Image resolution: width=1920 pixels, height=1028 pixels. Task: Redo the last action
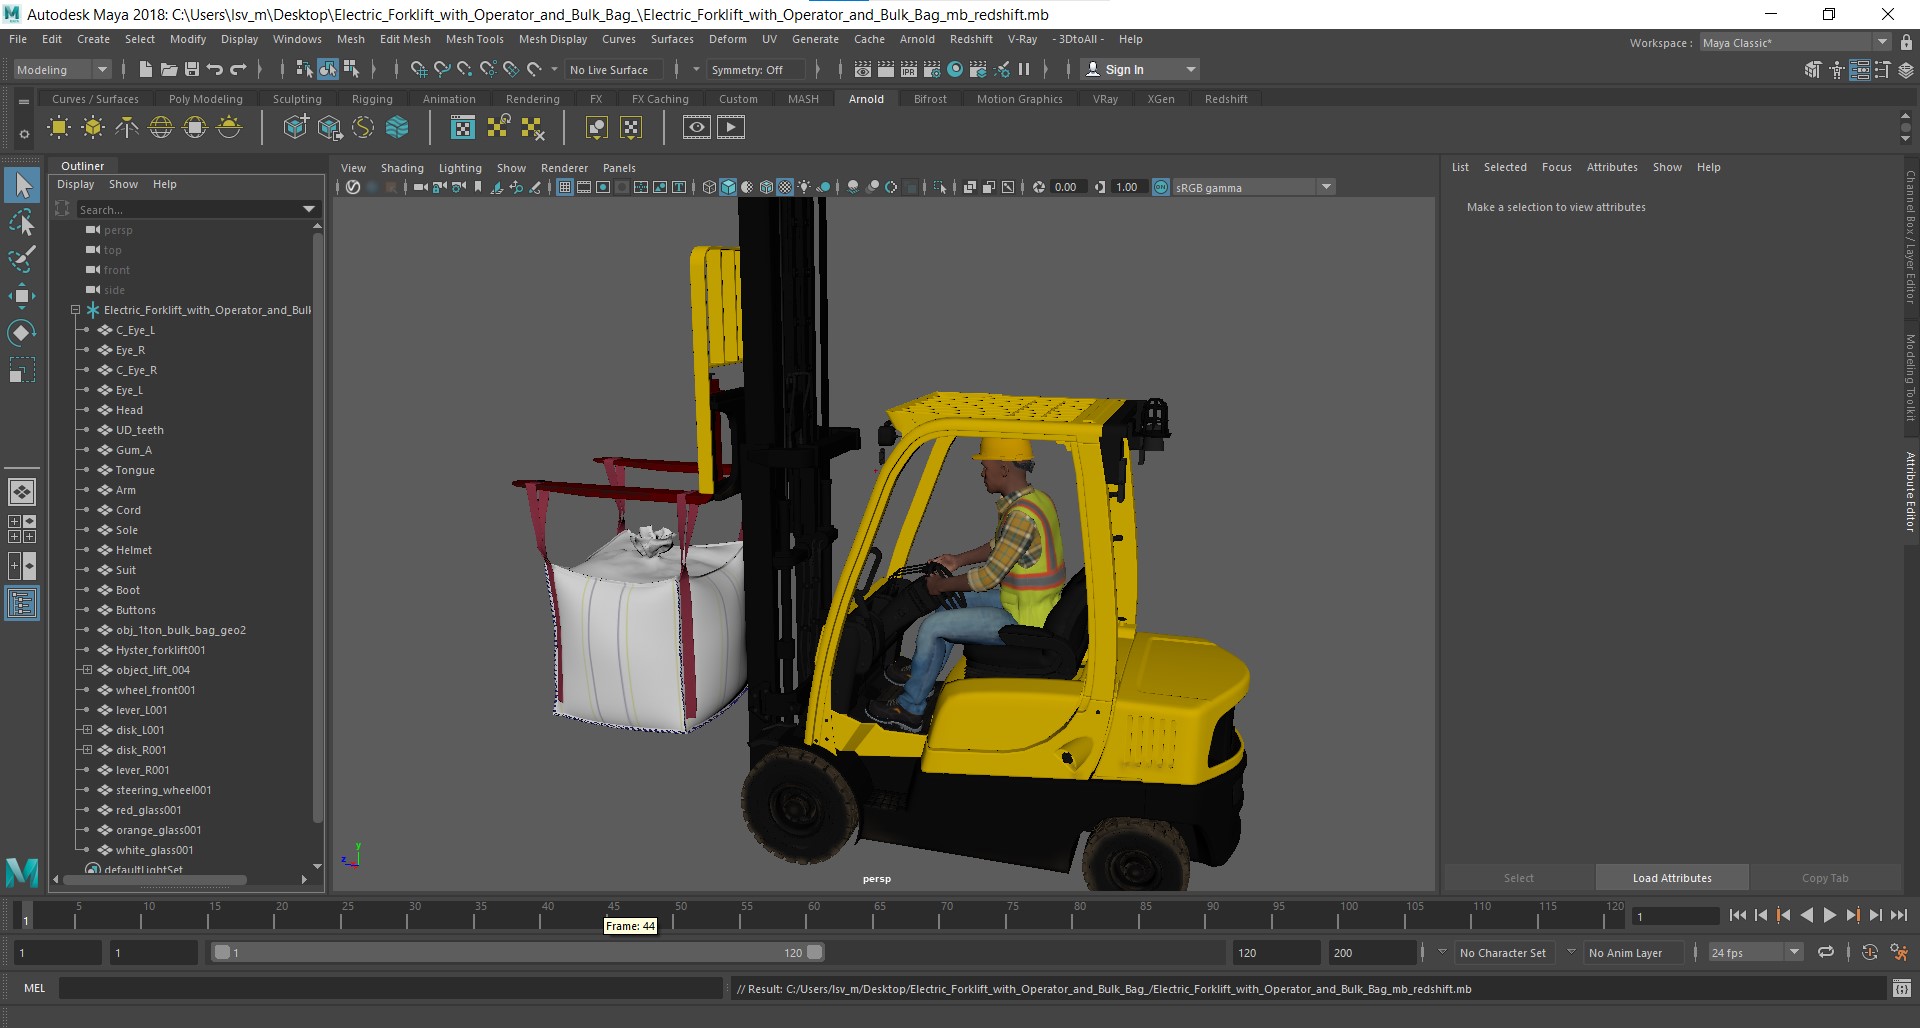point(238,69)
